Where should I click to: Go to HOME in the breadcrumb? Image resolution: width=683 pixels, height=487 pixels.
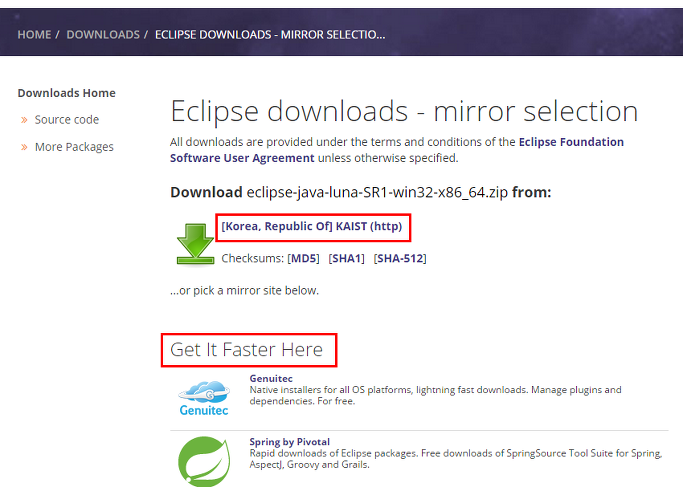[x=34, y=34]
